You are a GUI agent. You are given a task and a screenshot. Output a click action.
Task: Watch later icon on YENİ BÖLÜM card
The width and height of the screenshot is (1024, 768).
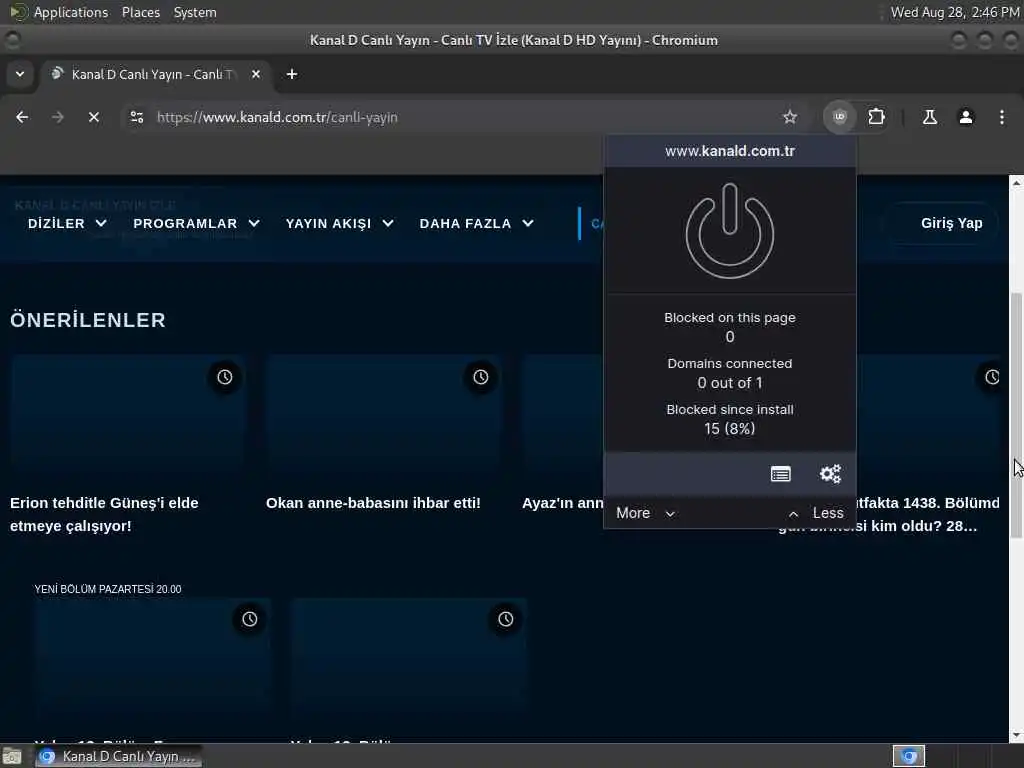249,619
